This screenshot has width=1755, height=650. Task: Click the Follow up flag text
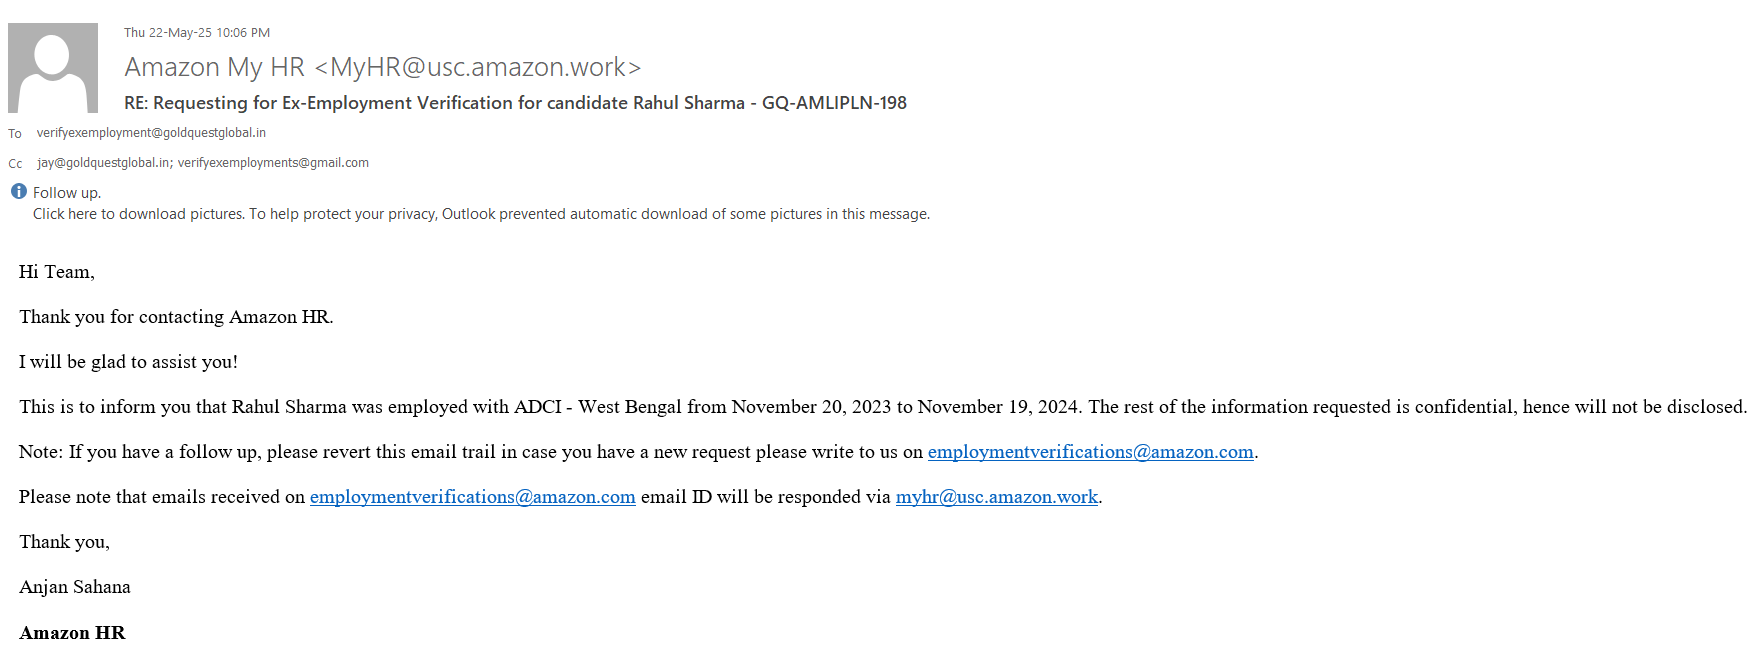point(66,193)
